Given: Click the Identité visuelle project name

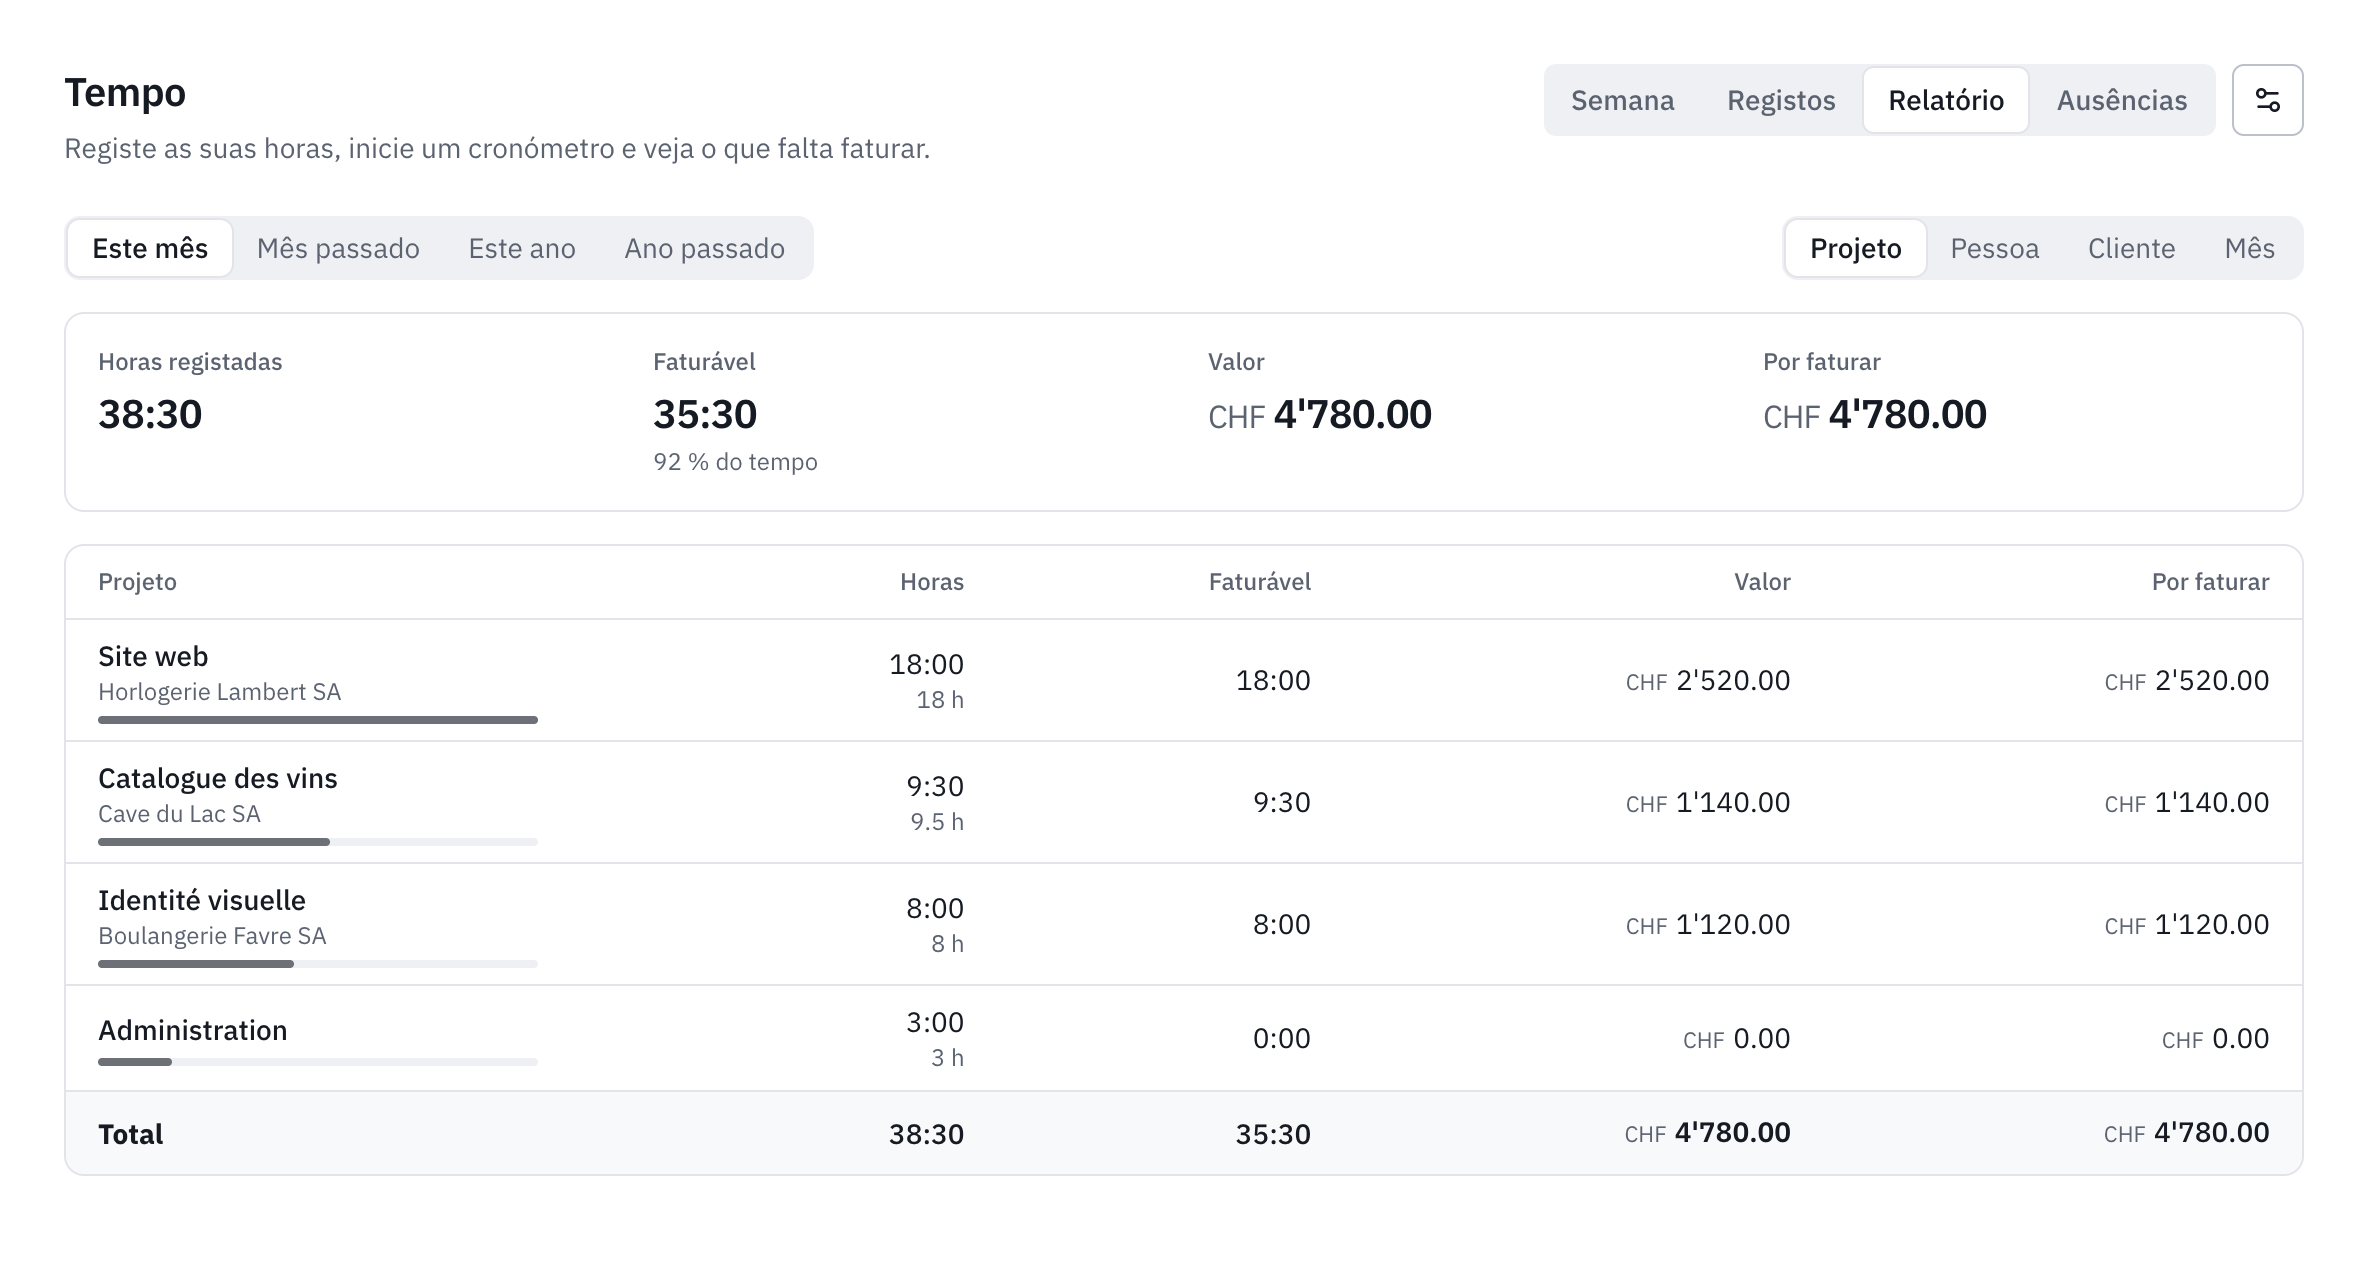Looking at the screenshot, I should [x=202, y=900].
